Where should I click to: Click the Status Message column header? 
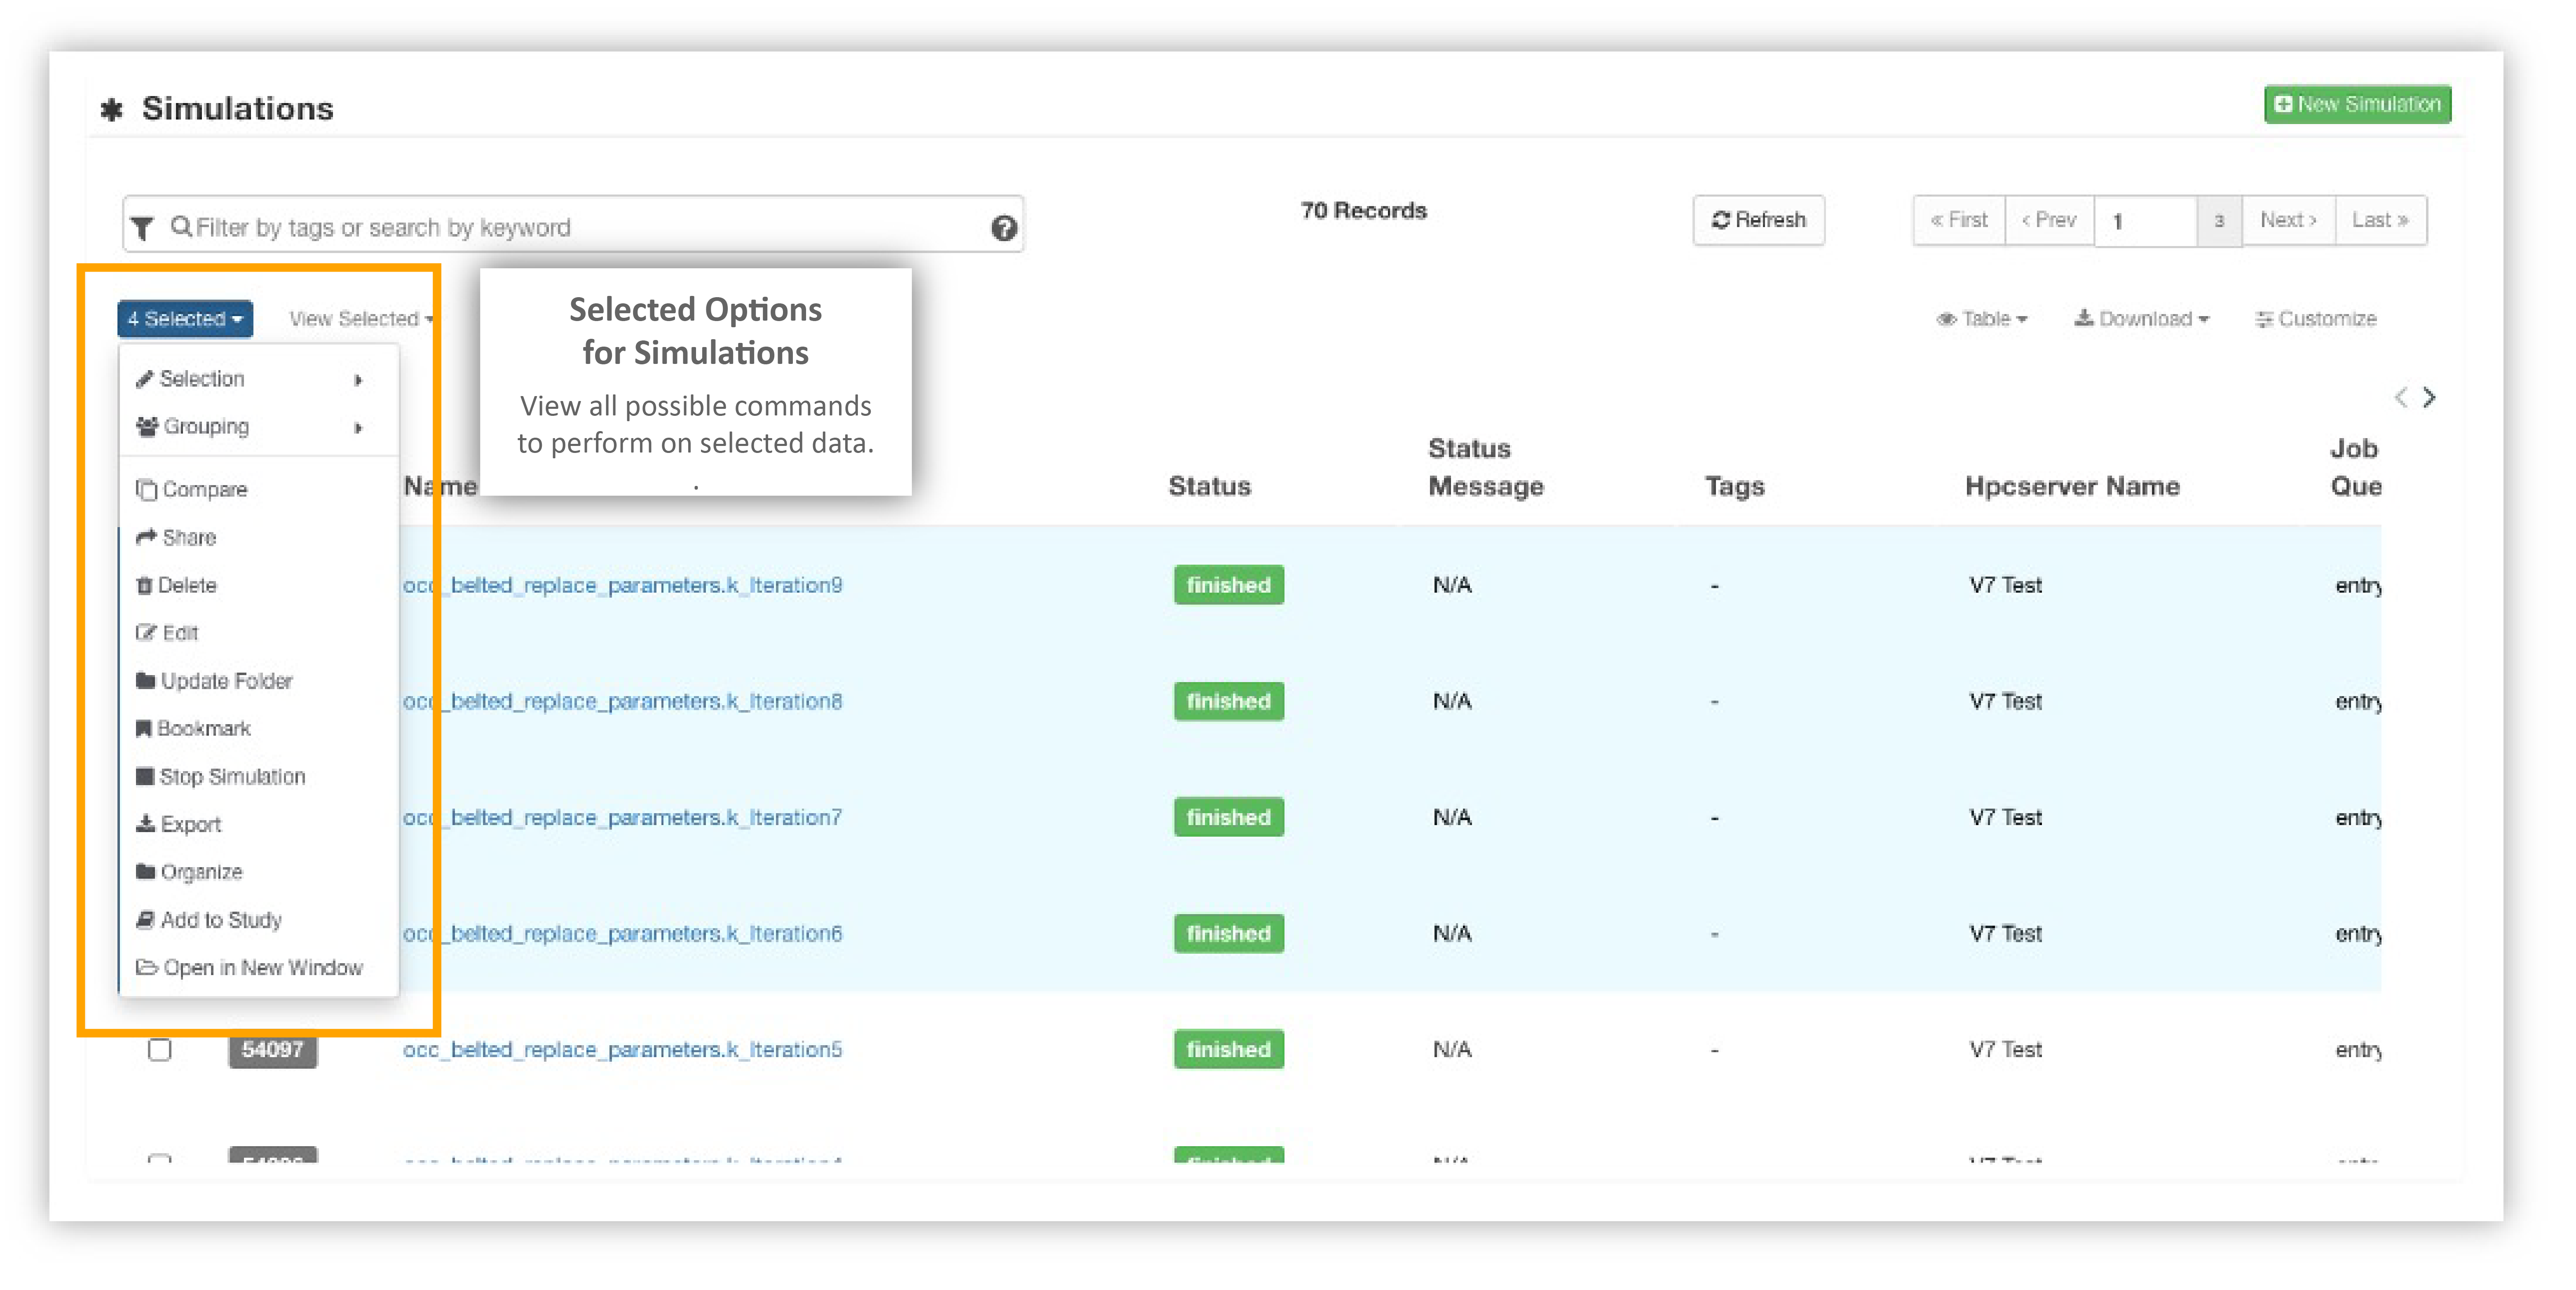(1485, 468)
